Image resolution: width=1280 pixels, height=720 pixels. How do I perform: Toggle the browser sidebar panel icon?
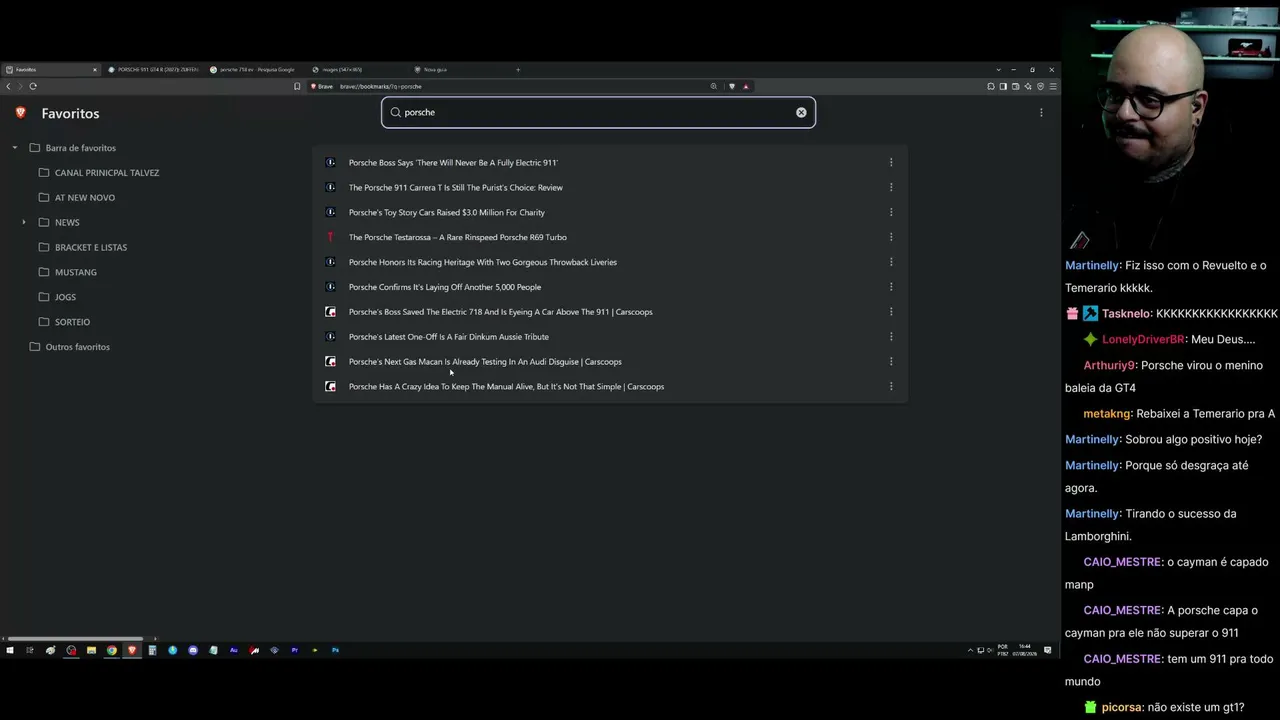[x=1003, y=86]
